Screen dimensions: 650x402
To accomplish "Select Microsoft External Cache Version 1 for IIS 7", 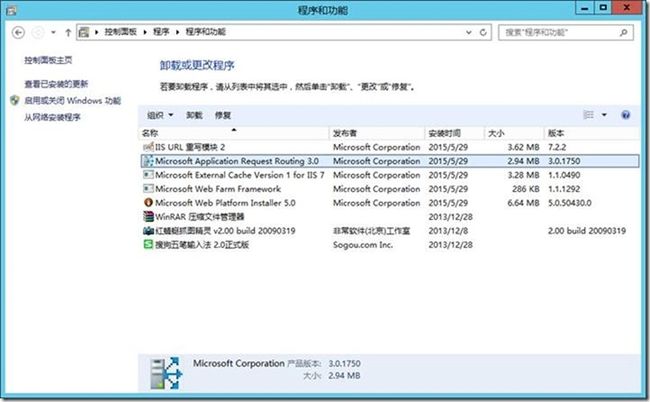I will click(240, 175).
